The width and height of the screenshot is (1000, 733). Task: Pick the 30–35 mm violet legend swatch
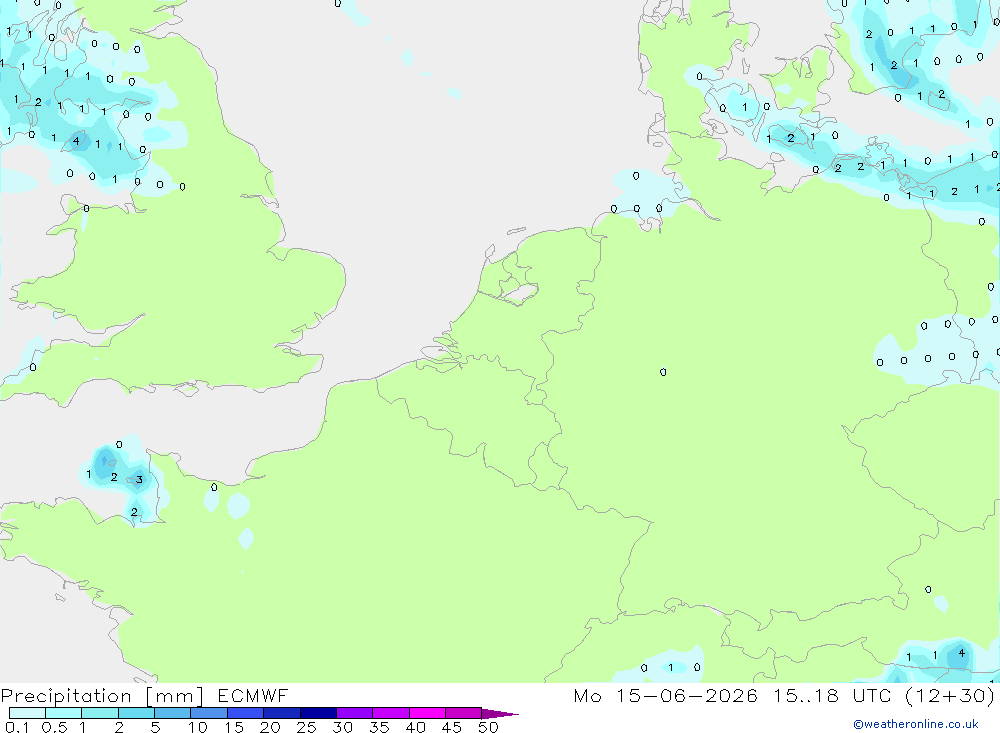[355, 713]
